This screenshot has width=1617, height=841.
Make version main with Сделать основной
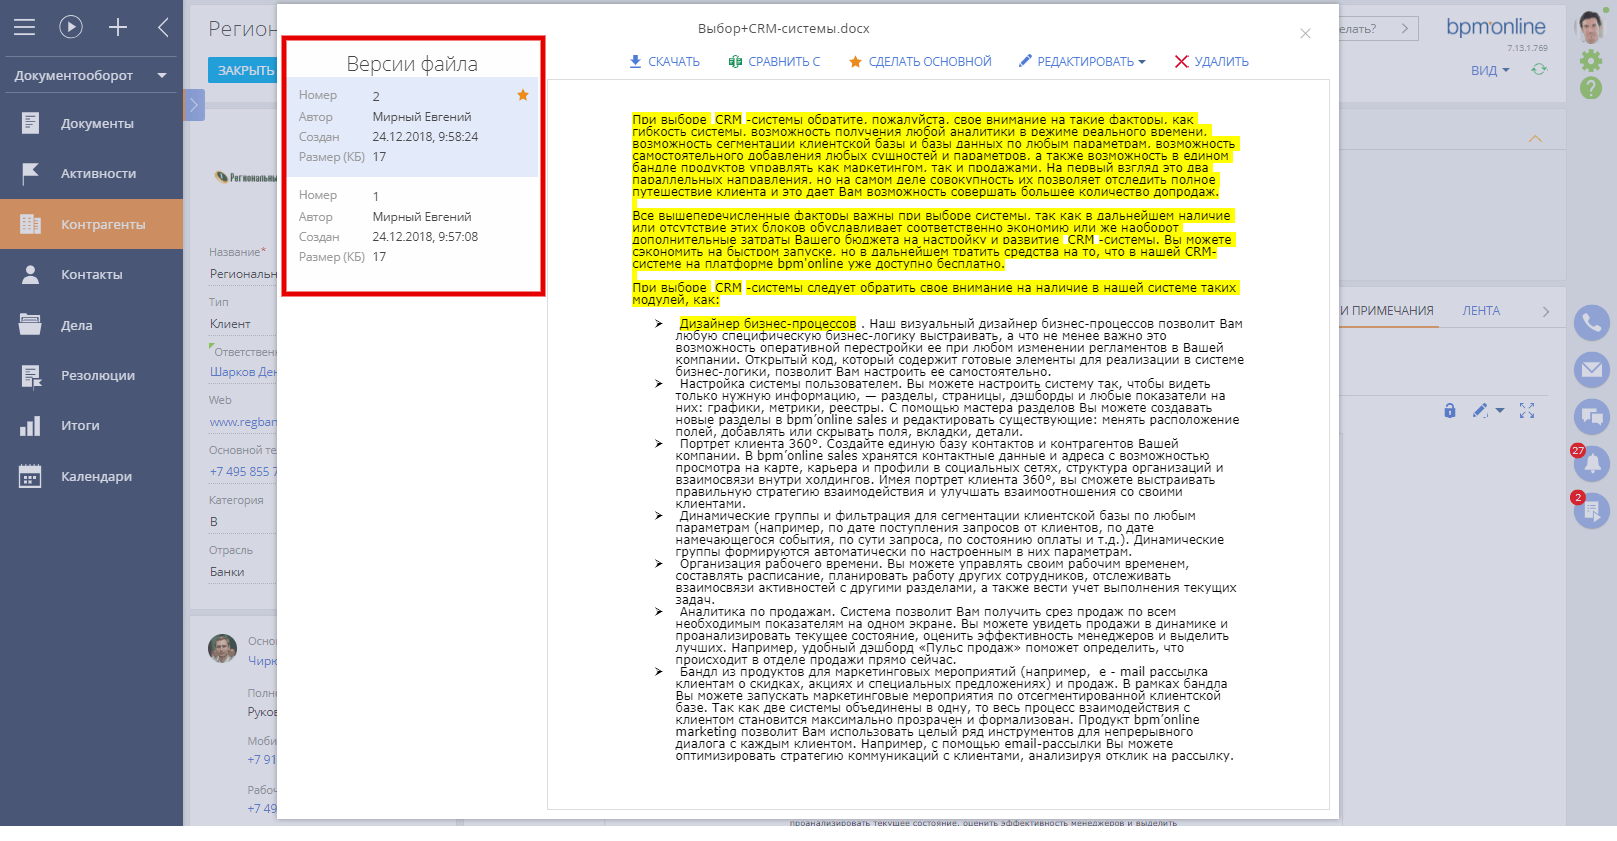pyautogui.click(x=920, y=61)
